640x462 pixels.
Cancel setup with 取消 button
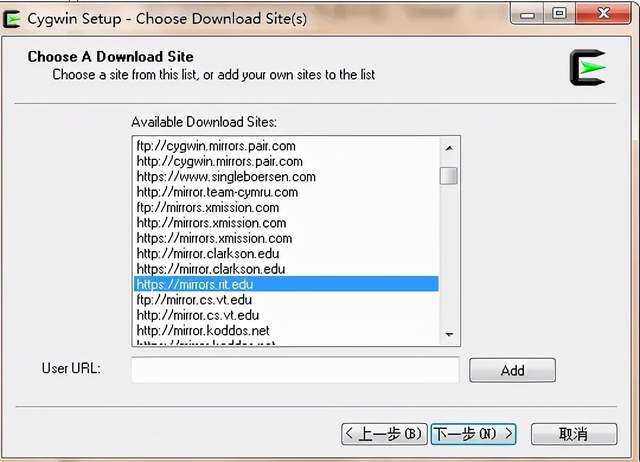tap(574, 433)
